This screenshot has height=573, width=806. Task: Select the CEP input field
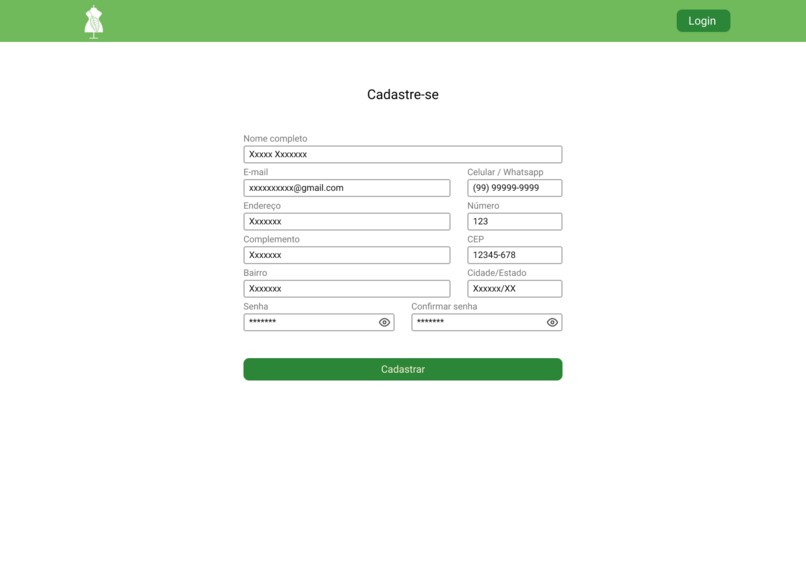(x=514, y=255)
